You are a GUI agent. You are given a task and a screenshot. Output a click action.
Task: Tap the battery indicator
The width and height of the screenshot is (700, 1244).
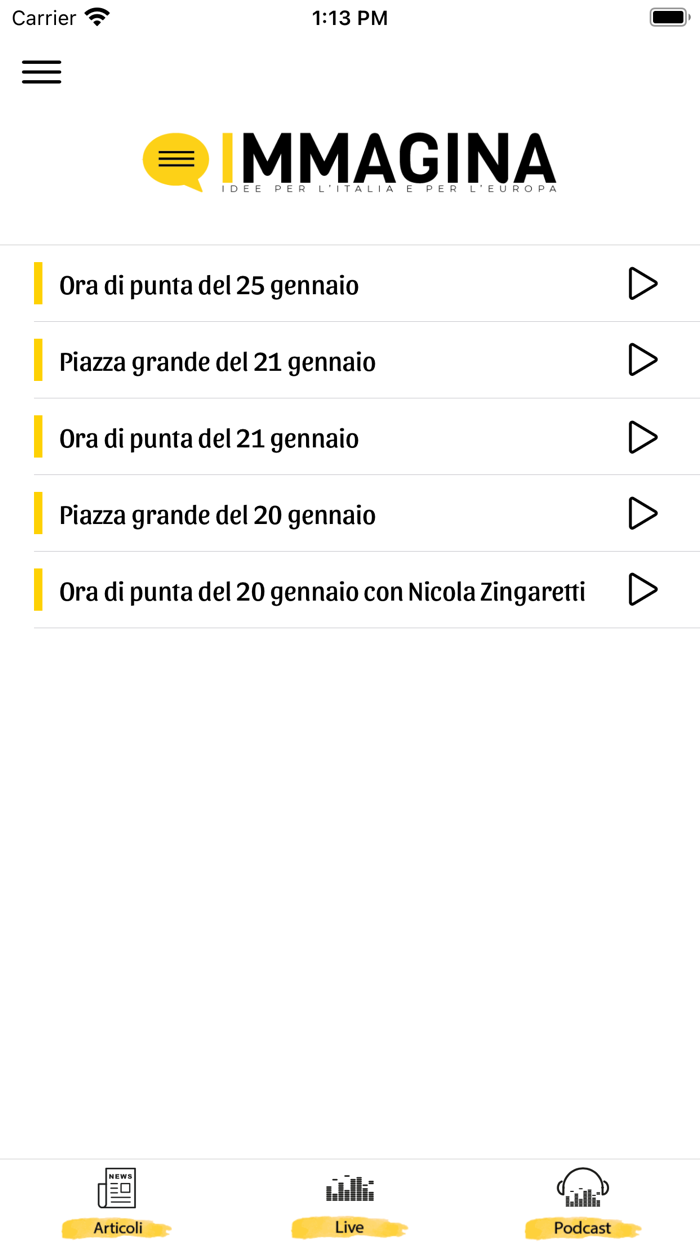coord(669,16)
